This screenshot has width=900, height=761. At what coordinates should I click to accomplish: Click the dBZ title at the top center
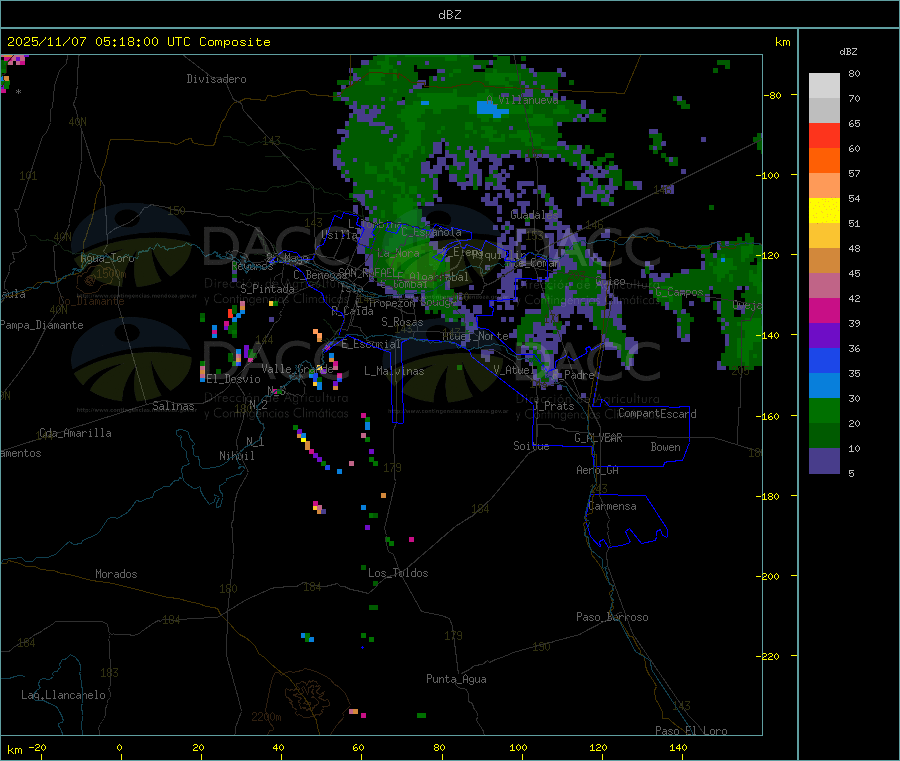(449, 15)
